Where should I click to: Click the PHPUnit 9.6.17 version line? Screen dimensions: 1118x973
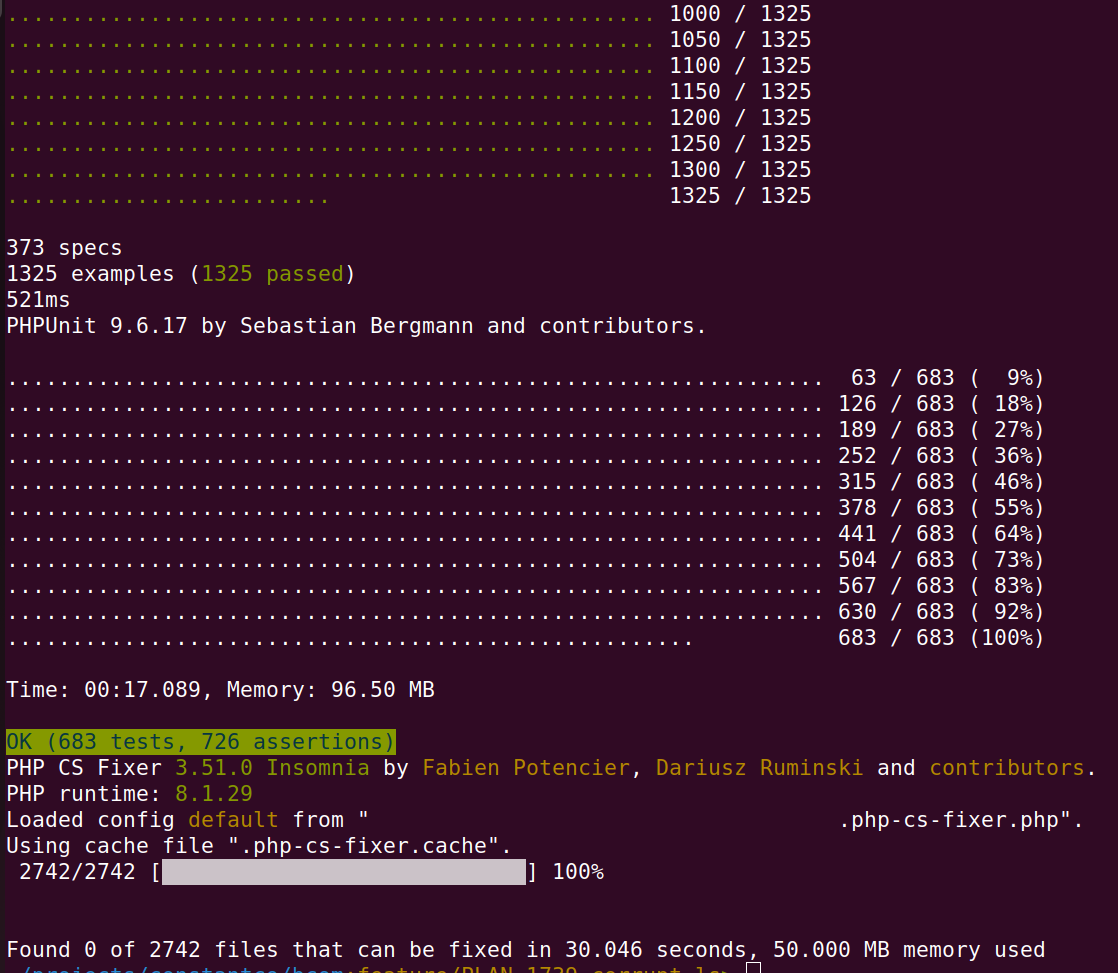tap(356, 326)
